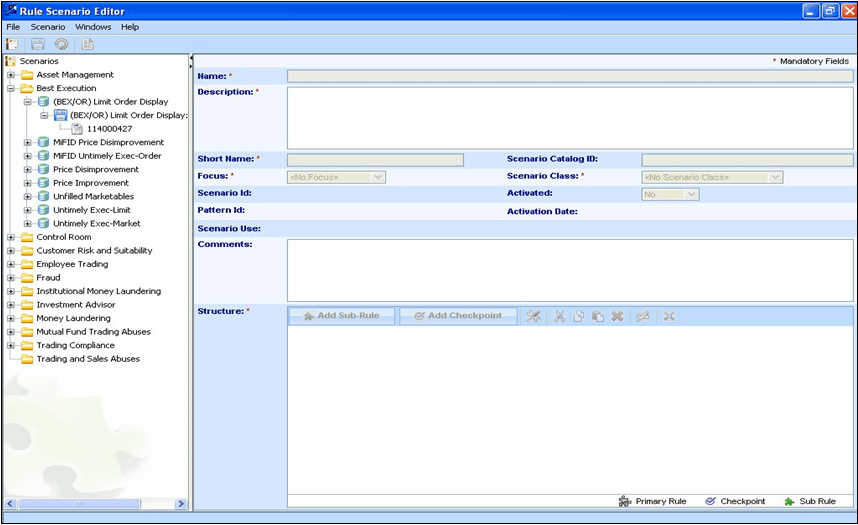The width and height of the screenshot is (858, 525).
Task: Click the Save toolbar icon
Action: click(38, 44)
